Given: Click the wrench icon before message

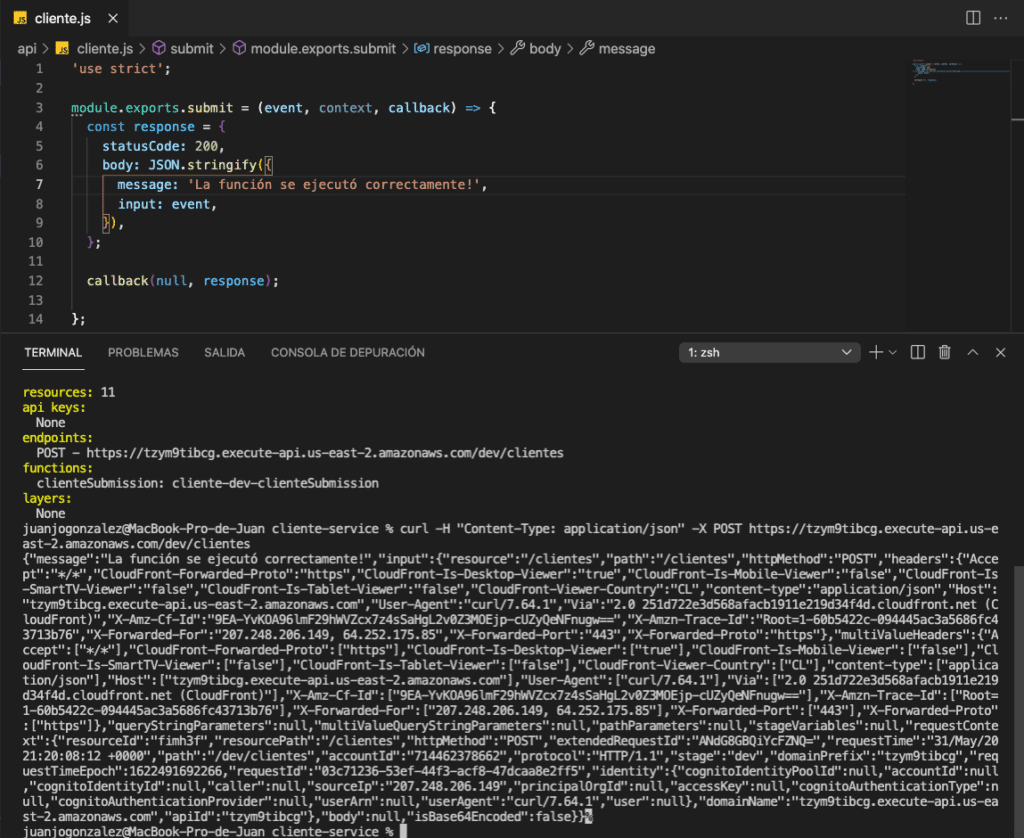Looking at the screenshot, I should click(587, 48).
